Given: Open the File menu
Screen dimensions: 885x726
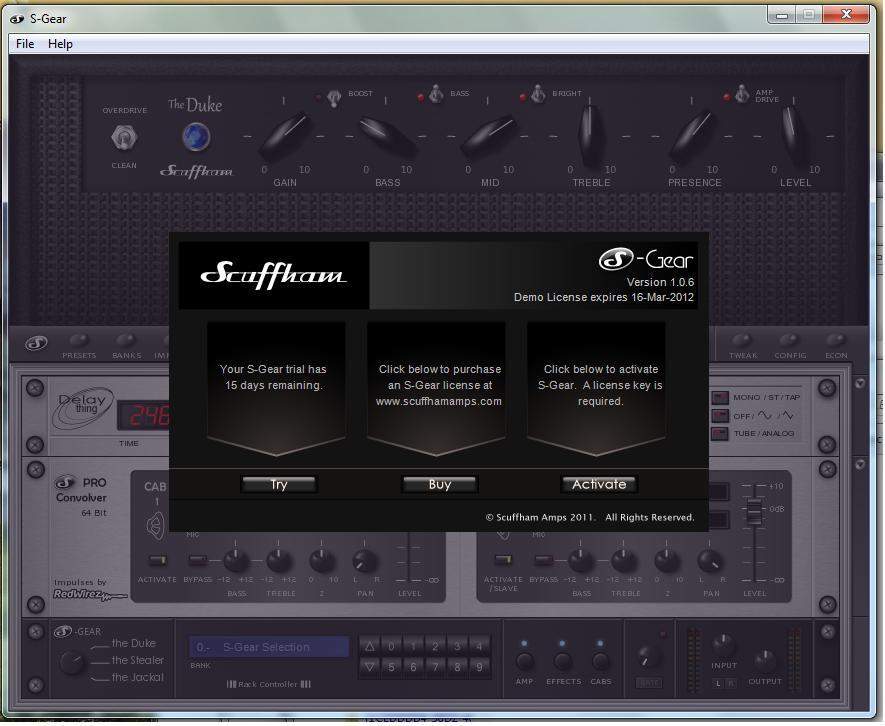Looking at the screenshot, I should pyautogui.click(x=25, y=44).
